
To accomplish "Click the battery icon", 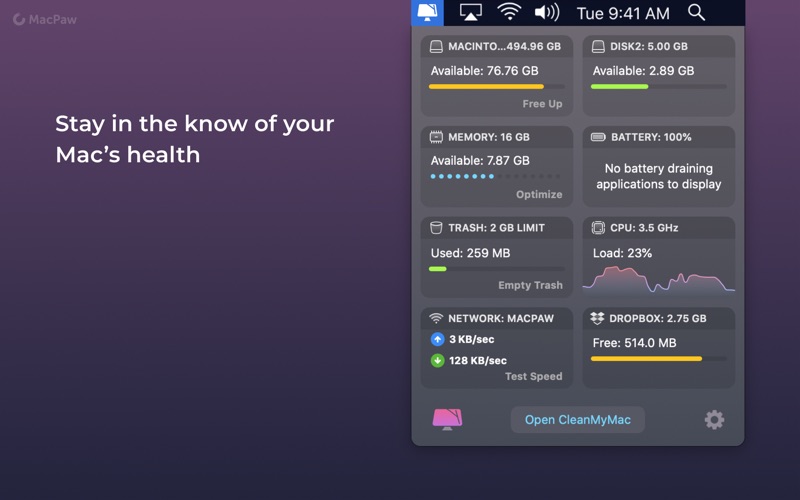I will tap(598, 137).
